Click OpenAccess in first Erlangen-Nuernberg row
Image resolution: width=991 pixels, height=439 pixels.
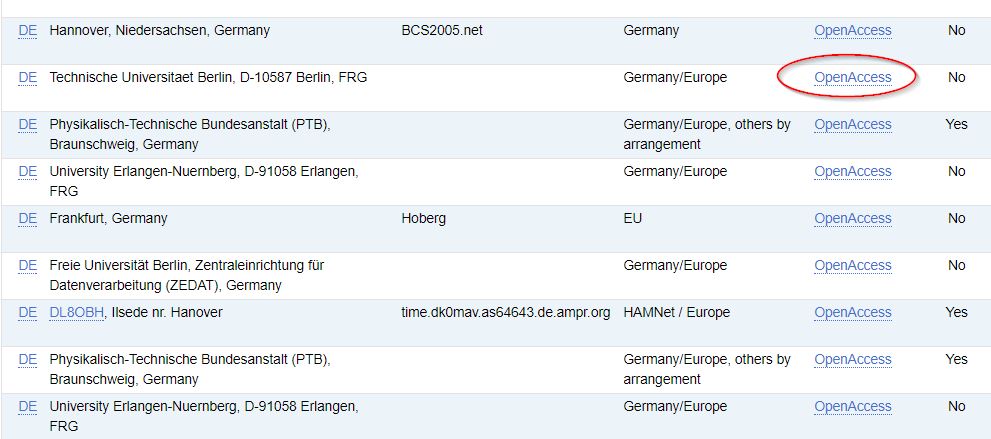click(853, 171)
